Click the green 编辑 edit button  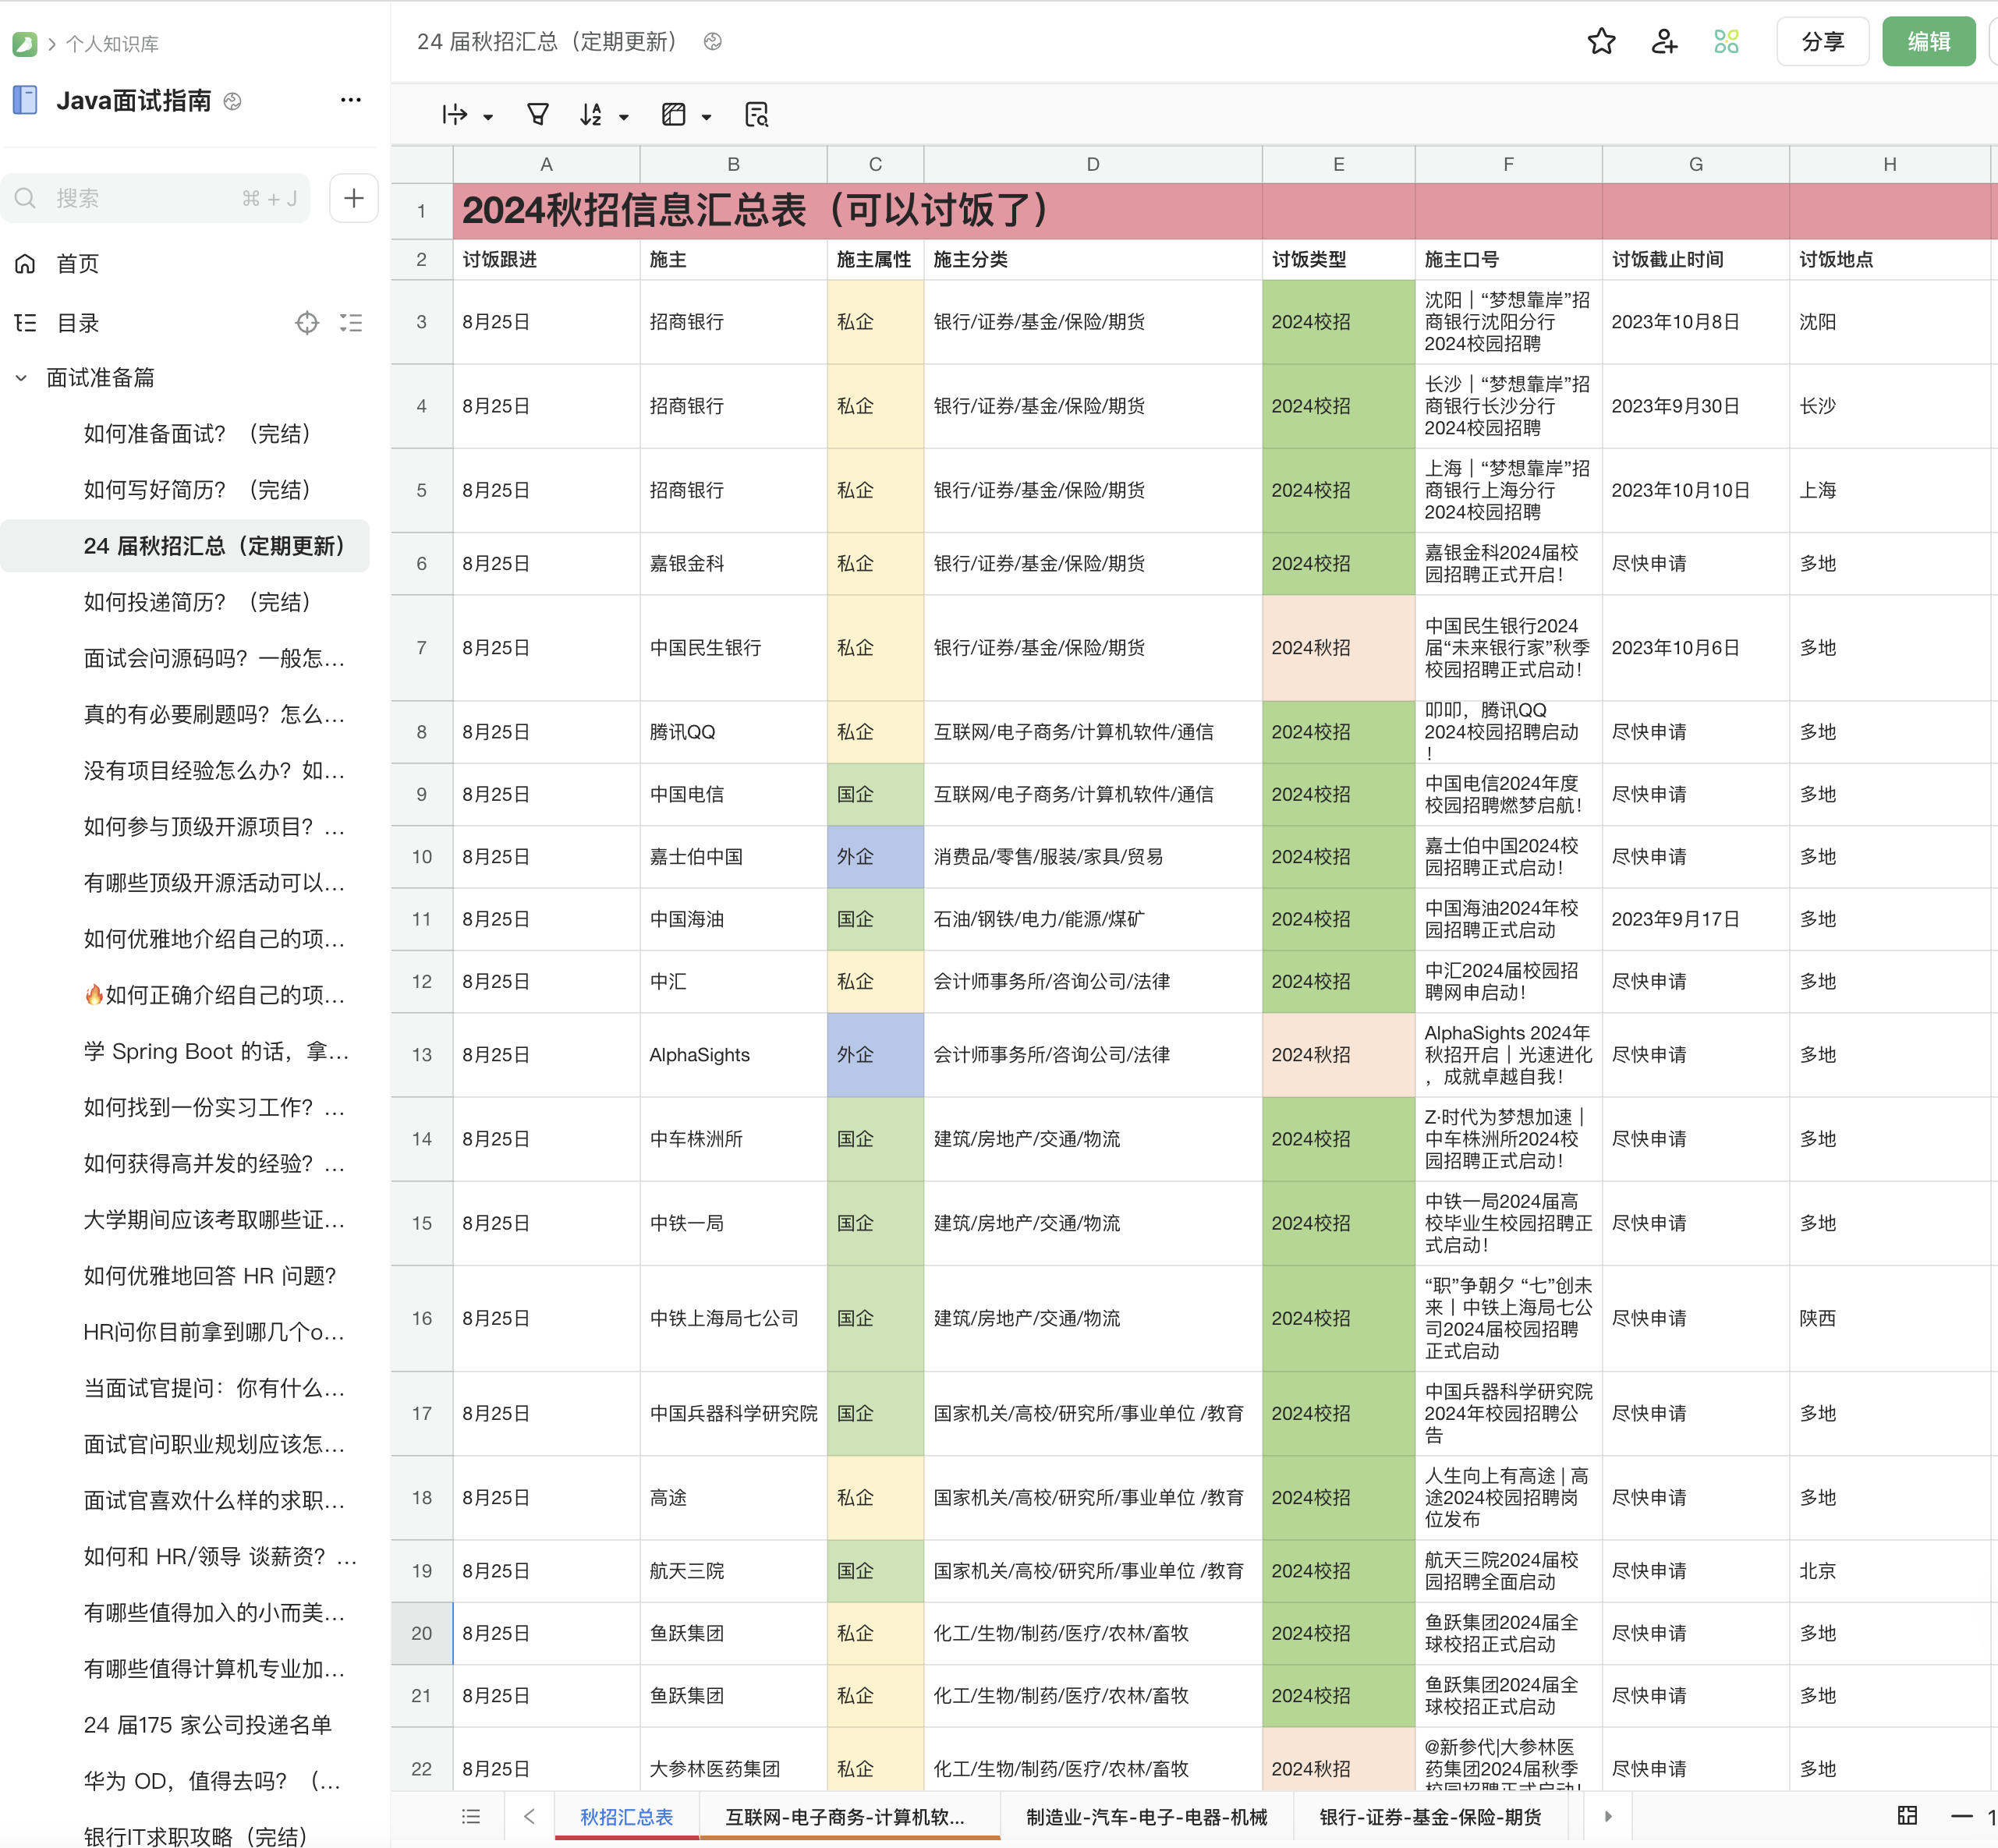point(1928,41)
